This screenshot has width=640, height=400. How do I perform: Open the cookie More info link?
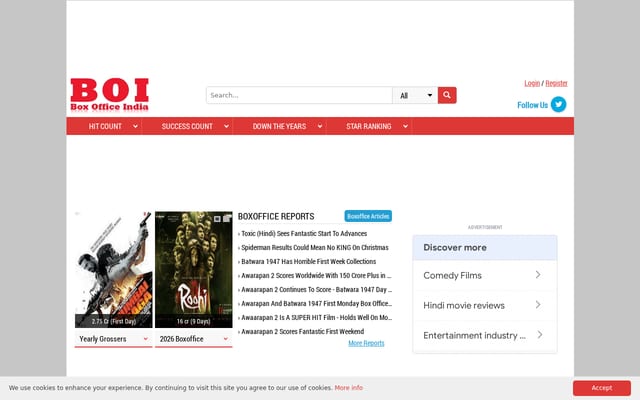(349, 388)
